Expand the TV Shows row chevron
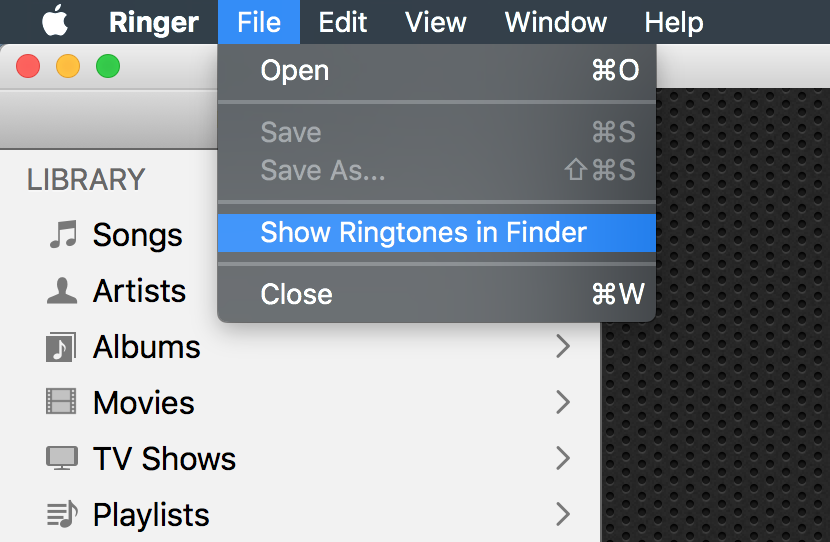830x542 pixels. [563, 459]
